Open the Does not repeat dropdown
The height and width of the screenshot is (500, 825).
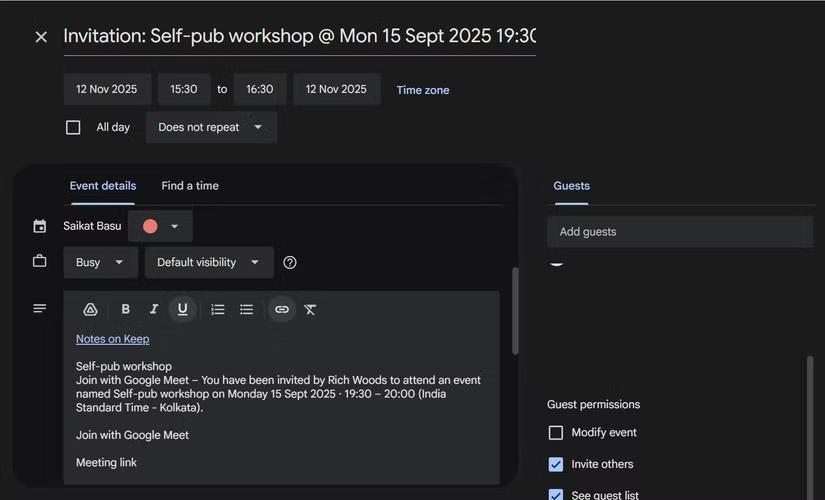[x=211, y=127]
